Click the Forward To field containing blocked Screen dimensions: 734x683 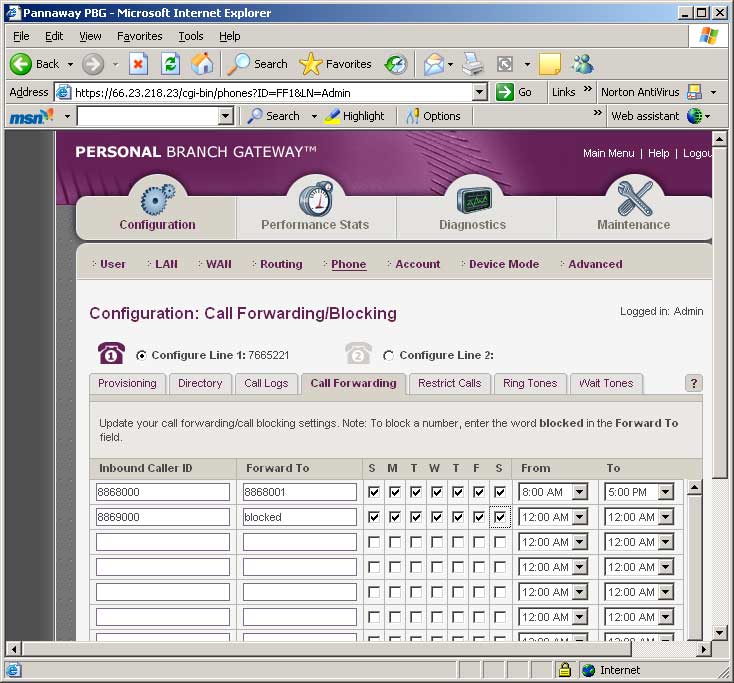pos(299,517)
